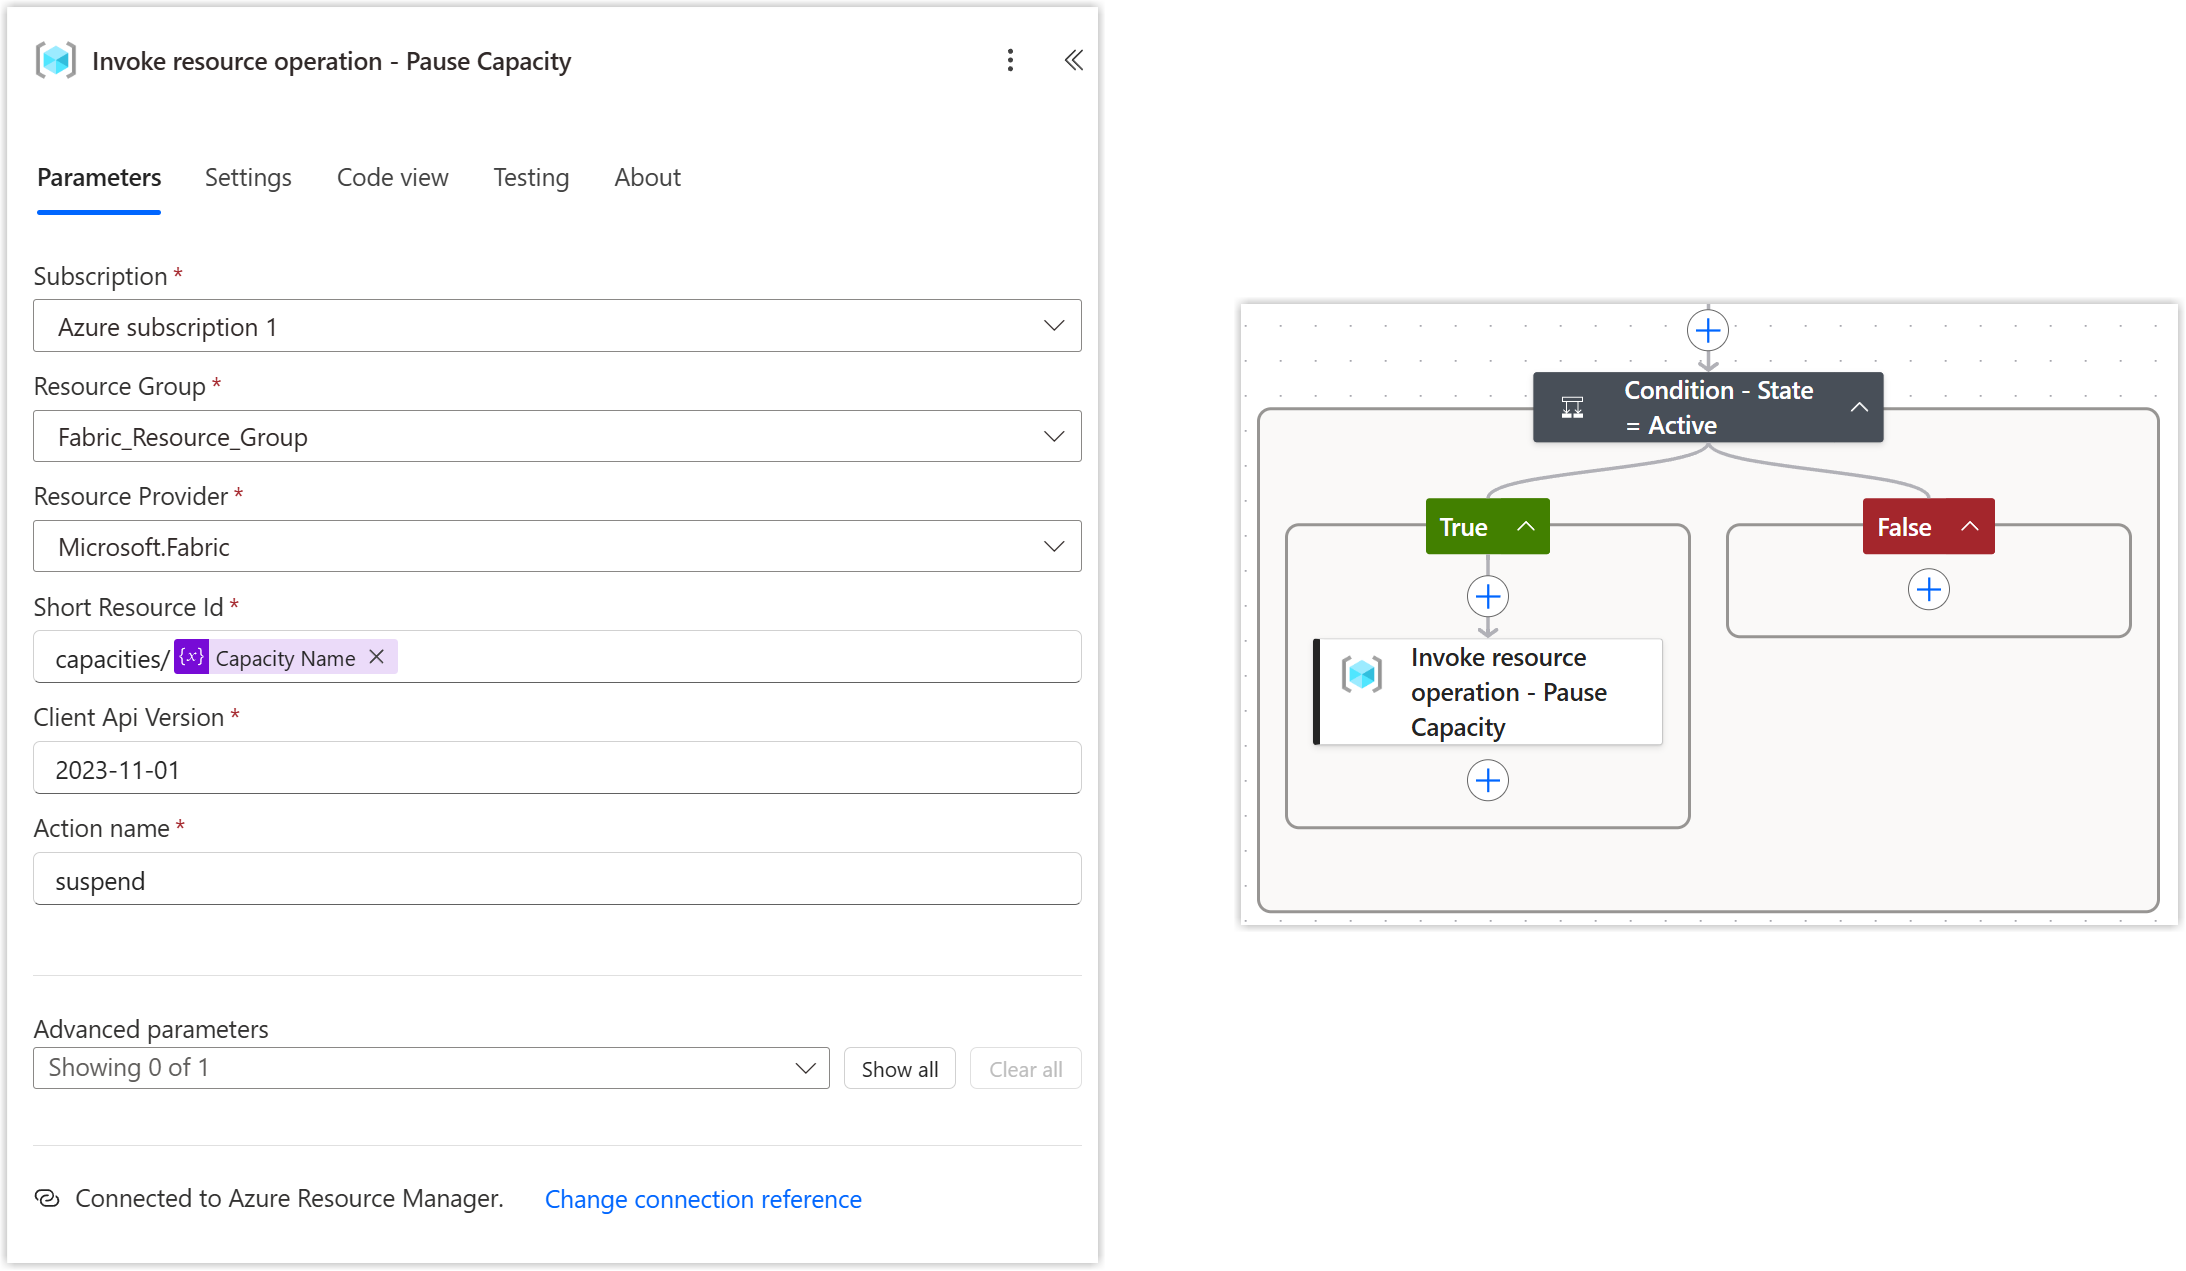Click the False branch label
Image resolution: width=2186 pixels, height=1271 pixels.
pos(1904,527)
